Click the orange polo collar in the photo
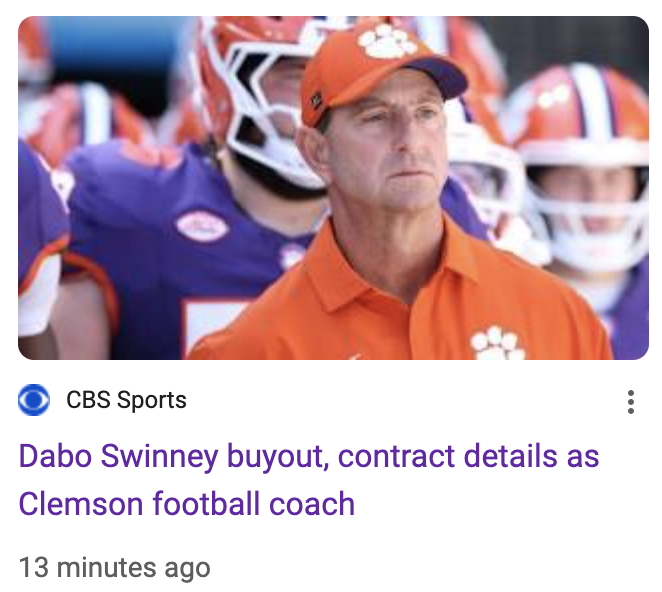 (x=380, y=270)
